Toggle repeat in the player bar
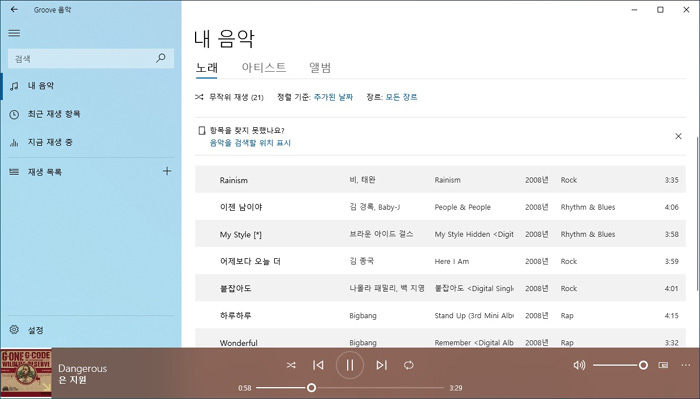Screen dimensions: 700x399 (408, 366)
